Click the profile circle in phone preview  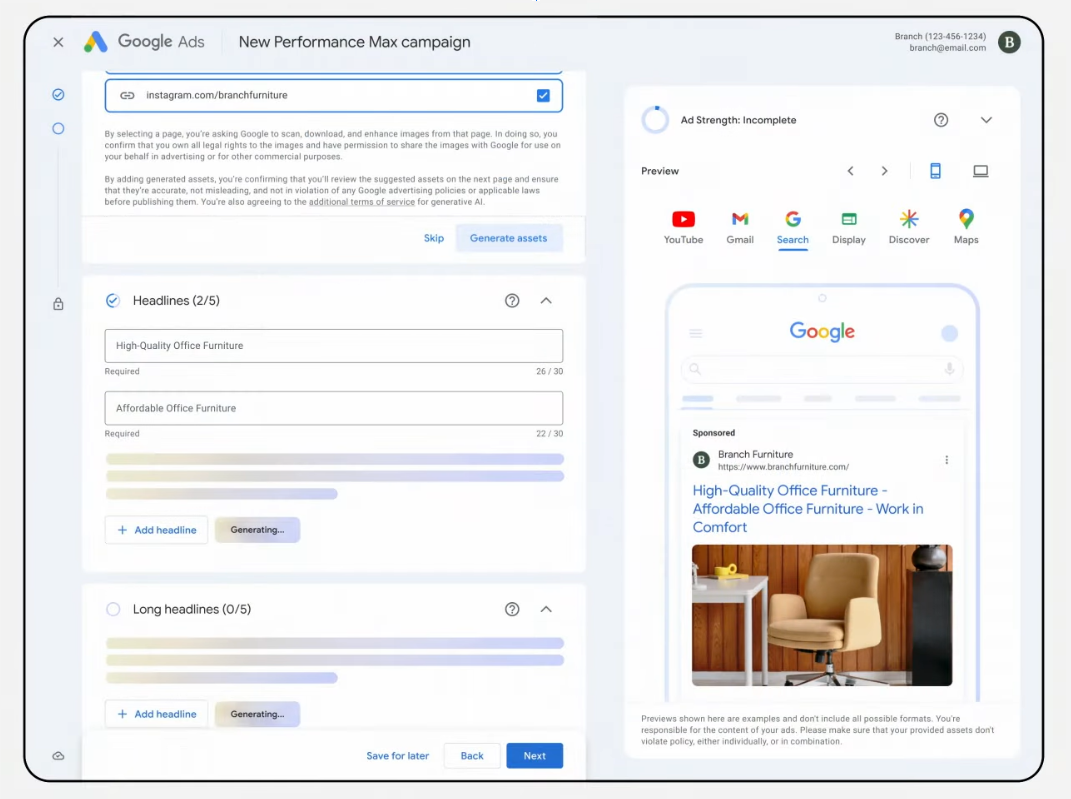pos(949,333)
